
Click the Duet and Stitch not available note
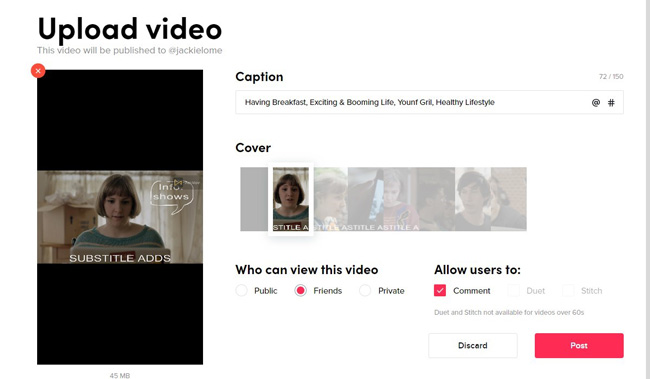tap(509, 312)
